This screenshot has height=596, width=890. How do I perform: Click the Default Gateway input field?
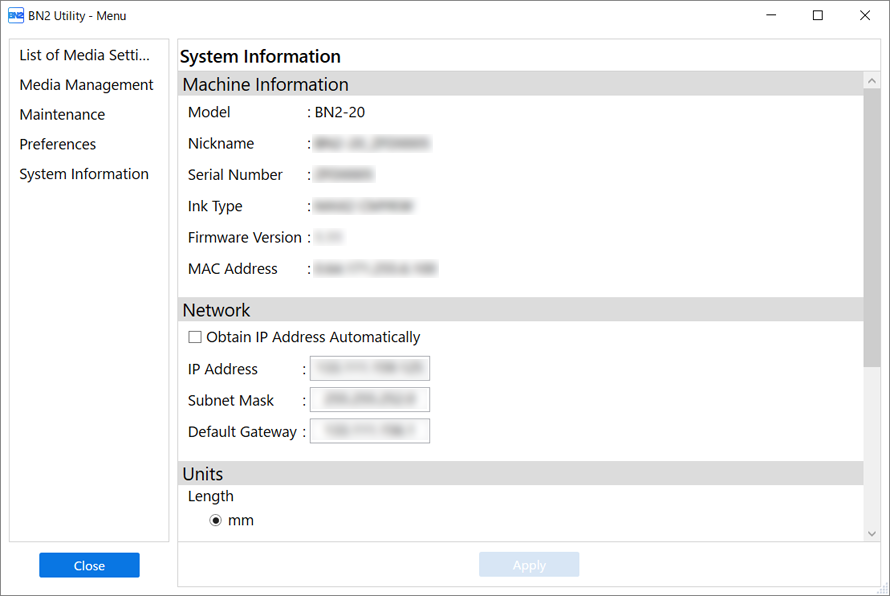(370, 431)
